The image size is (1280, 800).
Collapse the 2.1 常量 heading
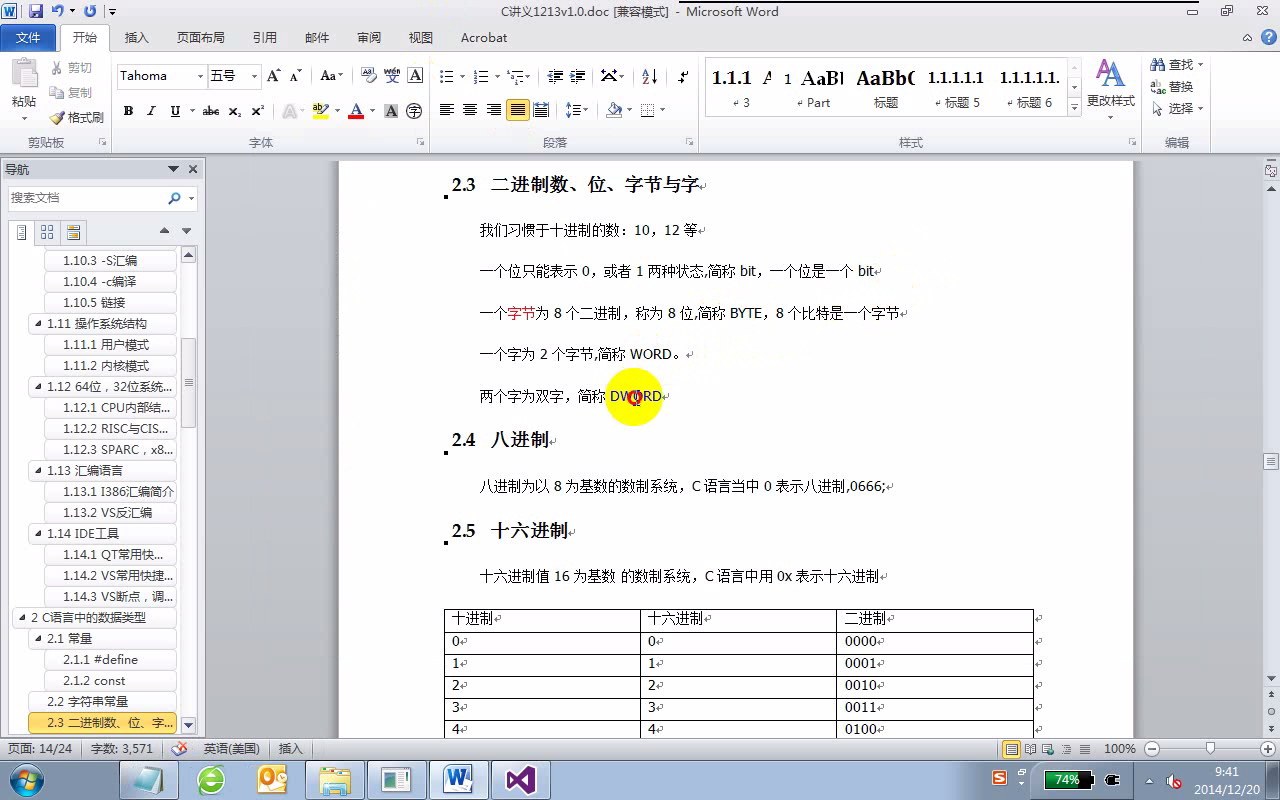click(38, 639)
